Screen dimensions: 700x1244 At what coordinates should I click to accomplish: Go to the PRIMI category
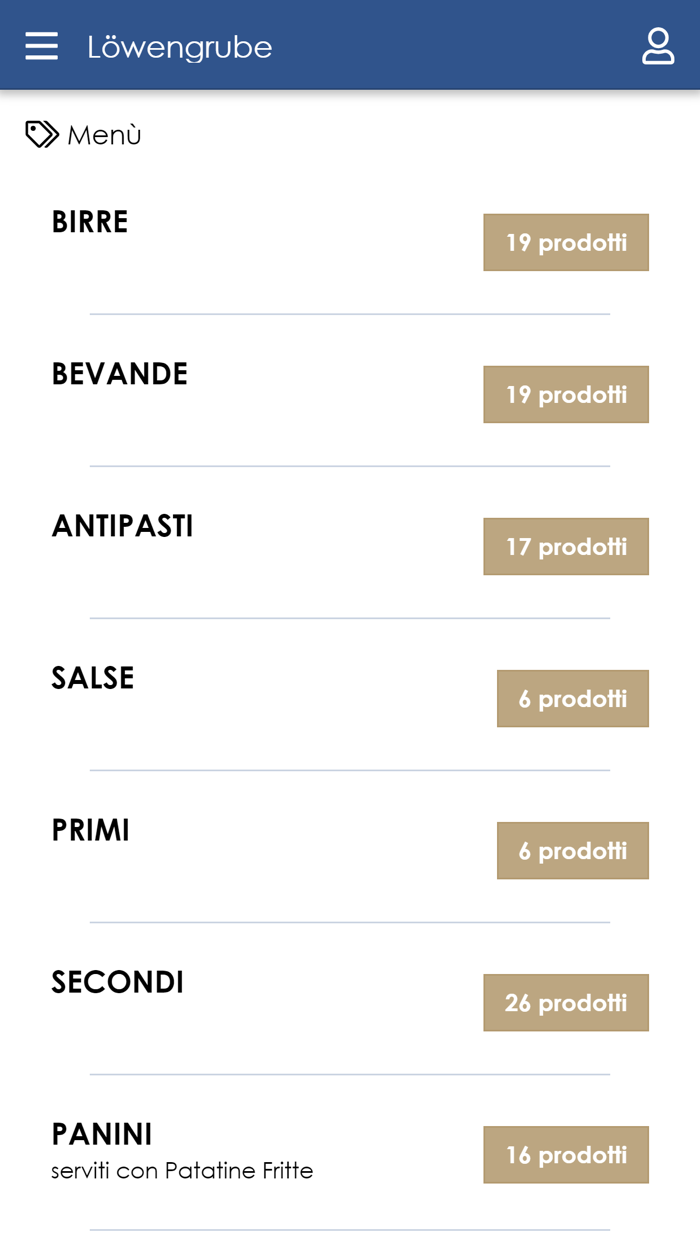click(x=91, y=830)
